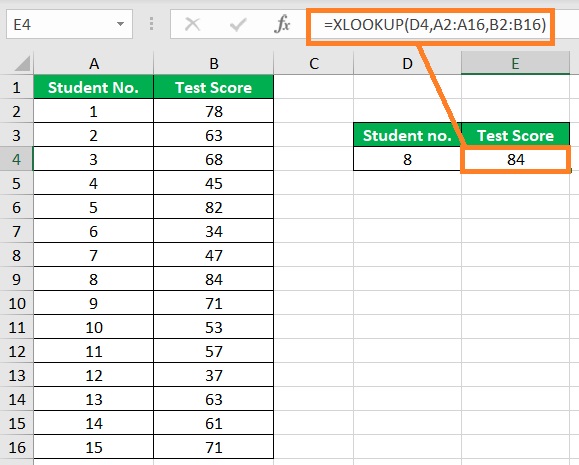Click the Enter checkmark icon in formula bar
Screen dimensions: 579x465
(x=237, y=25)
